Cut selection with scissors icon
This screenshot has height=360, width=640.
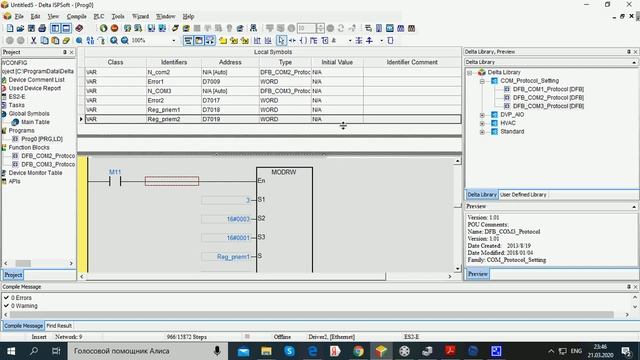pos(33,40)
